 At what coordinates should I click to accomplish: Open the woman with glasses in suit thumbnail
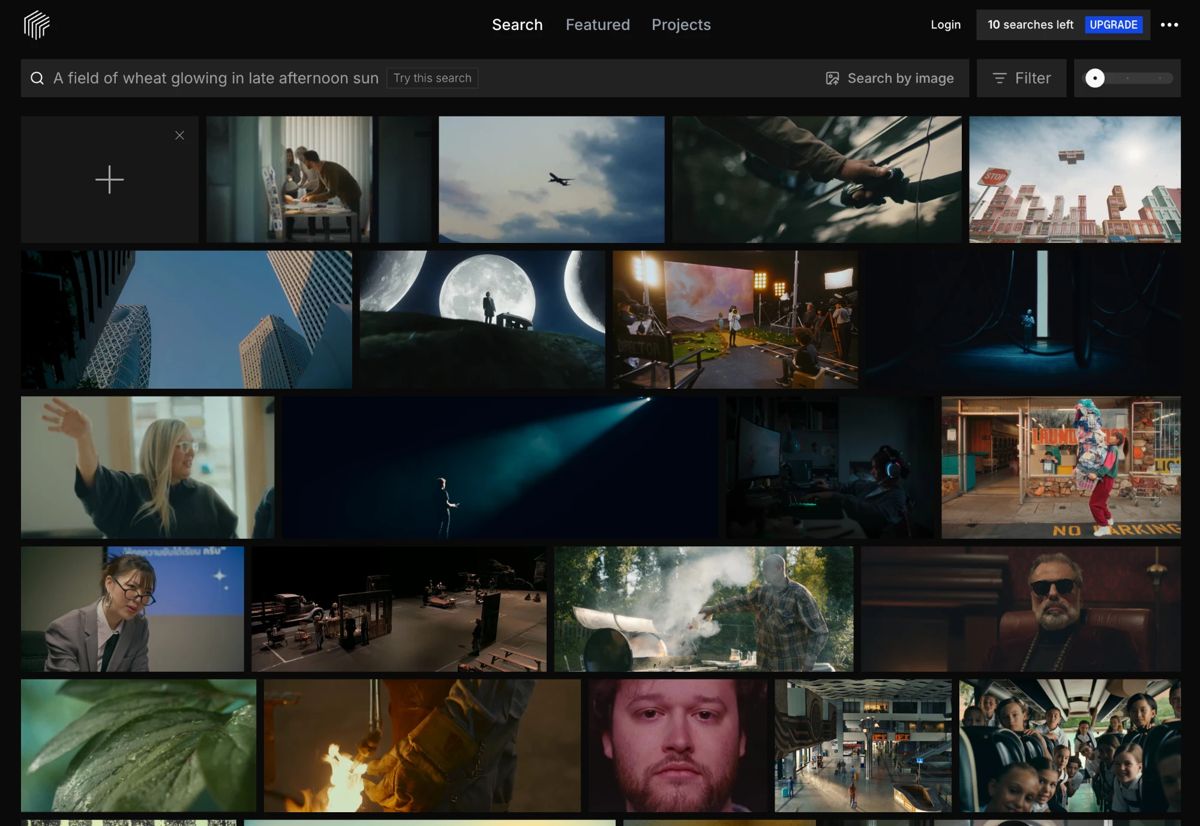coord(132,609)
